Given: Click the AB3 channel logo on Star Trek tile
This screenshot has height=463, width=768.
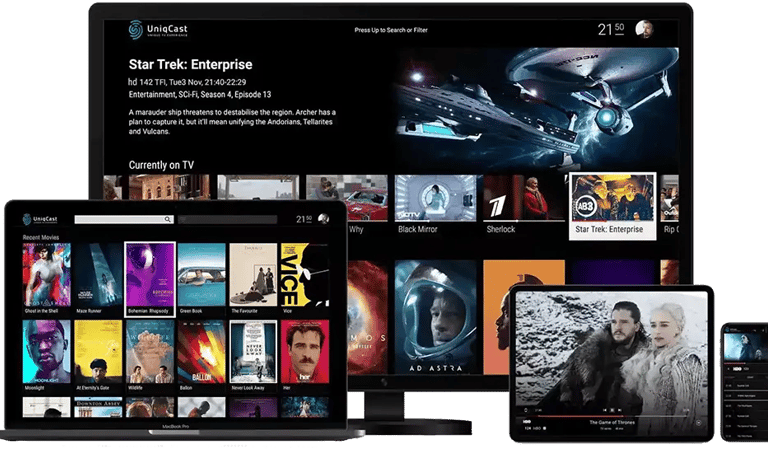Looking at the screenshot, I should [x=585, y=206].
